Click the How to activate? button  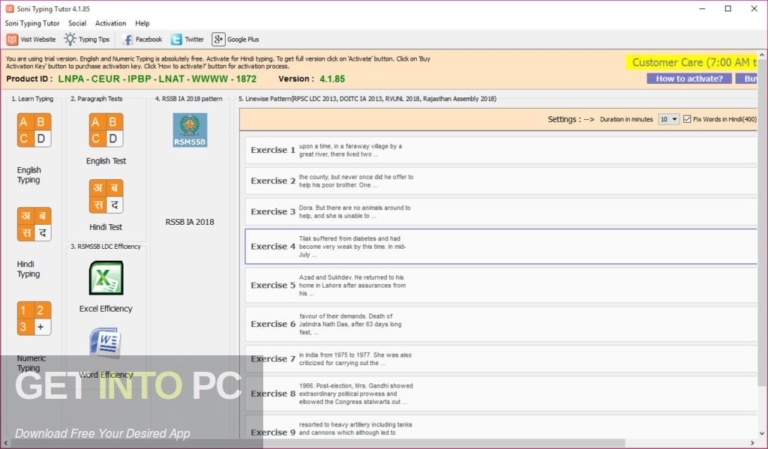click(689, 78)
